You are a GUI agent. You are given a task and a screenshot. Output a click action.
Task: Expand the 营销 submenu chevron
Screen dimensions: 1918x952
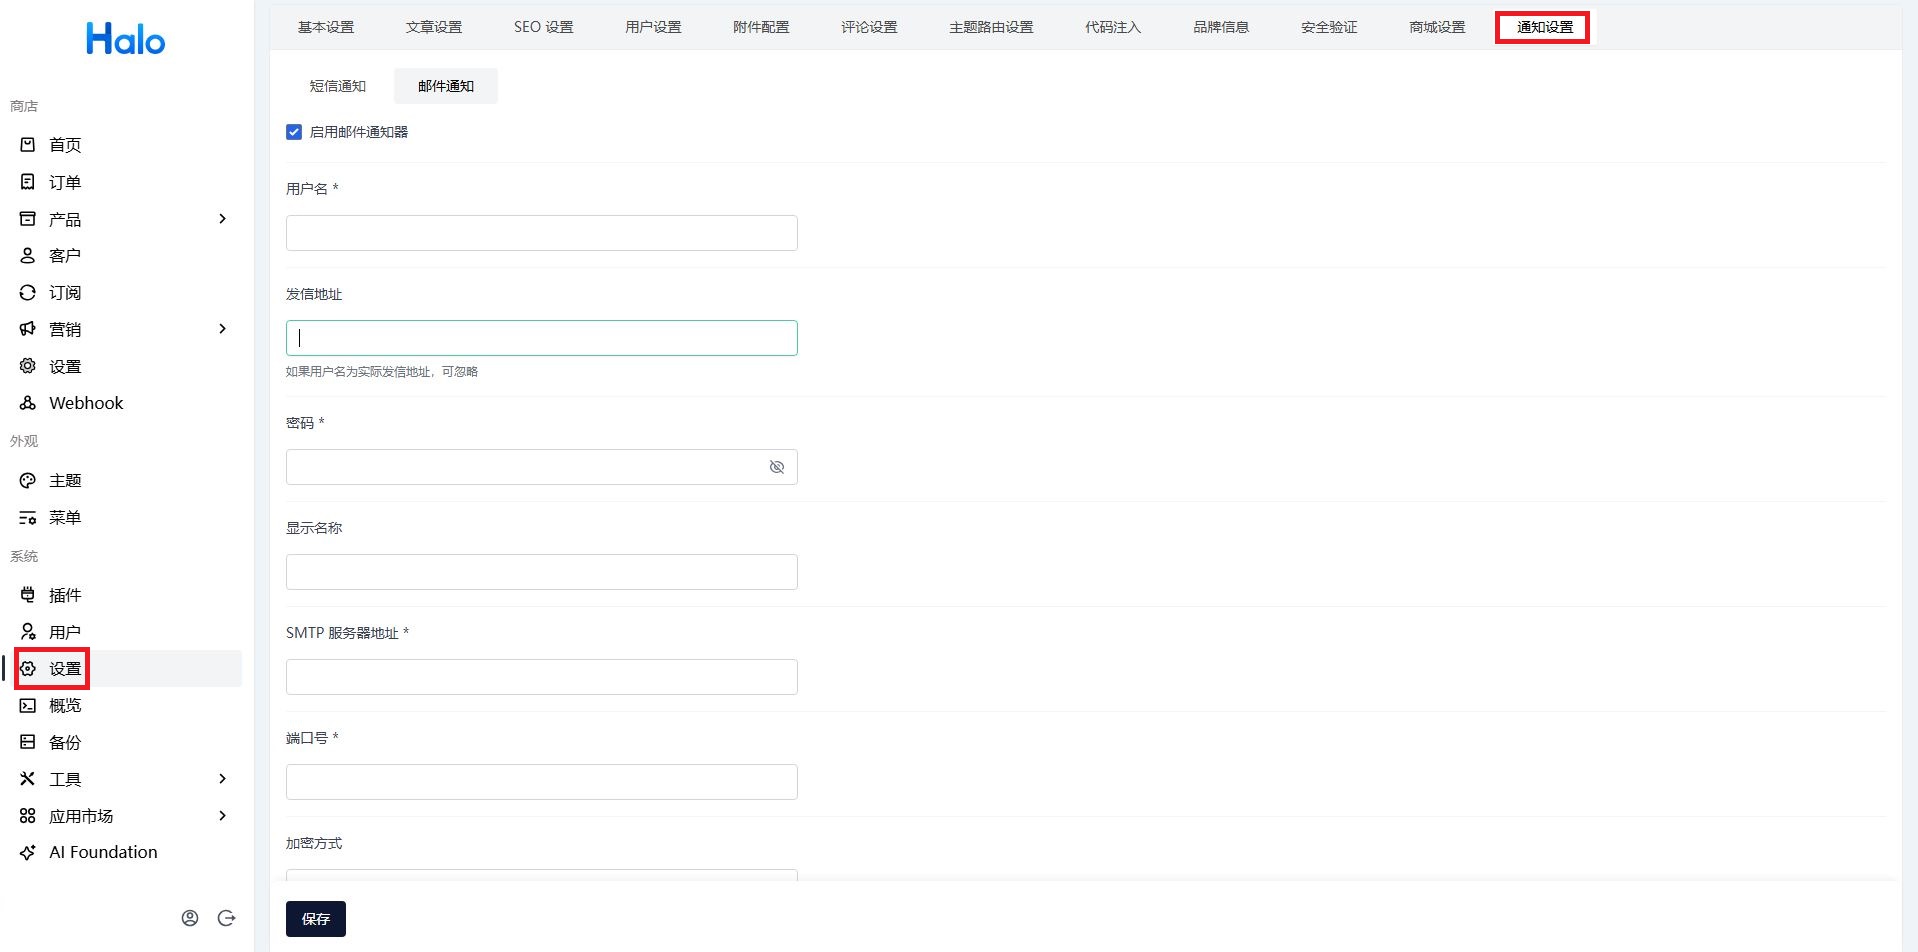coord(223,329)
